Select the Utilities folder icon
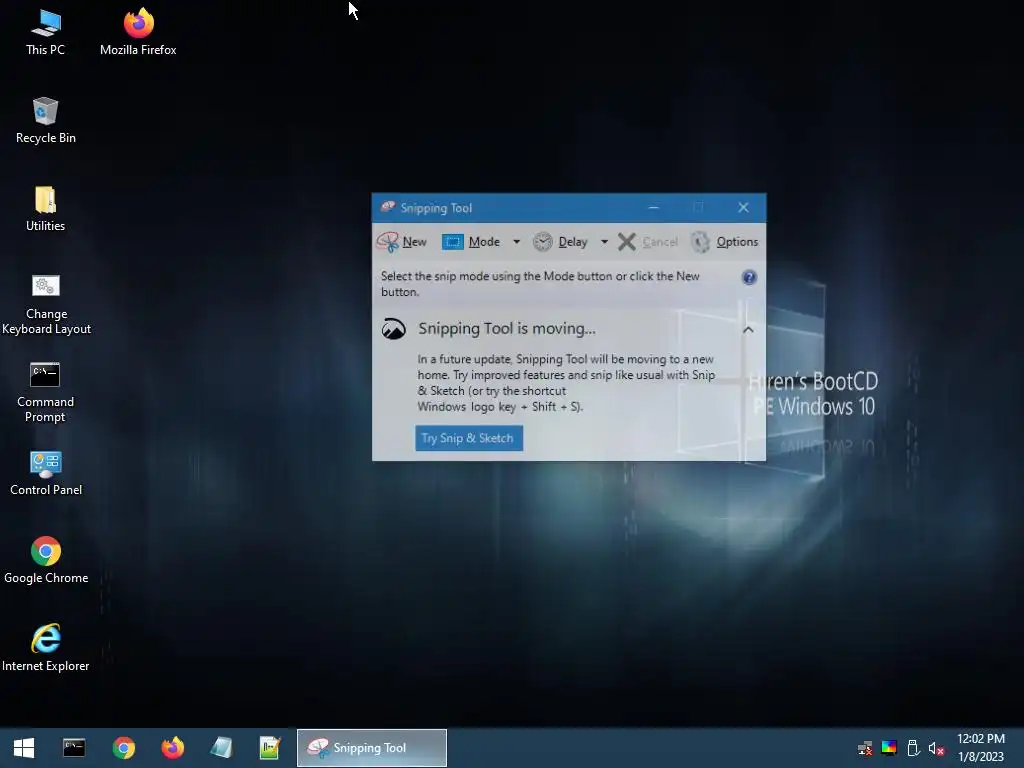This screenshot has width=1024, height=768. tap(46, 209)
